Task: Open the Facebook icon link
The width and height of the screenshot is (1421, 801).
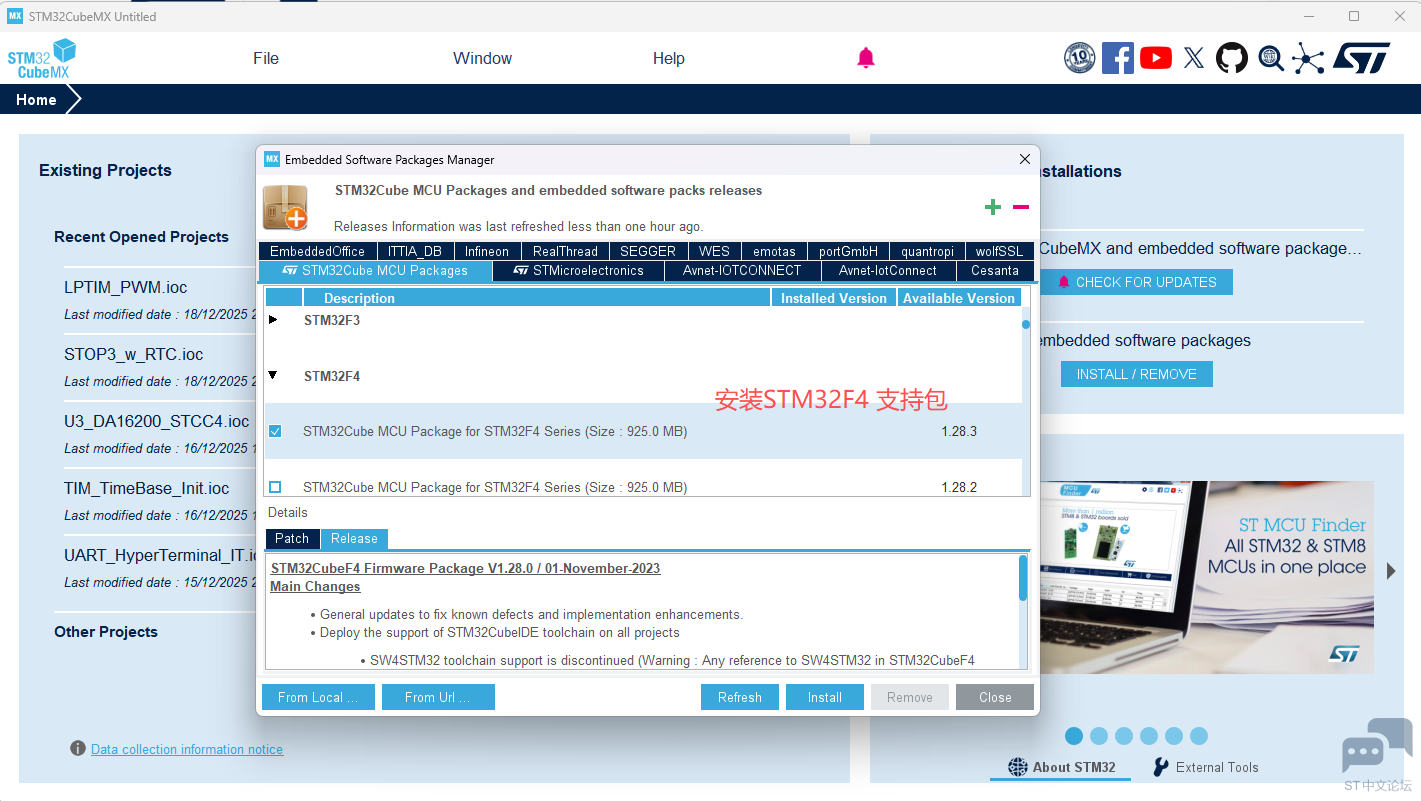Action: coord(1117,58)
